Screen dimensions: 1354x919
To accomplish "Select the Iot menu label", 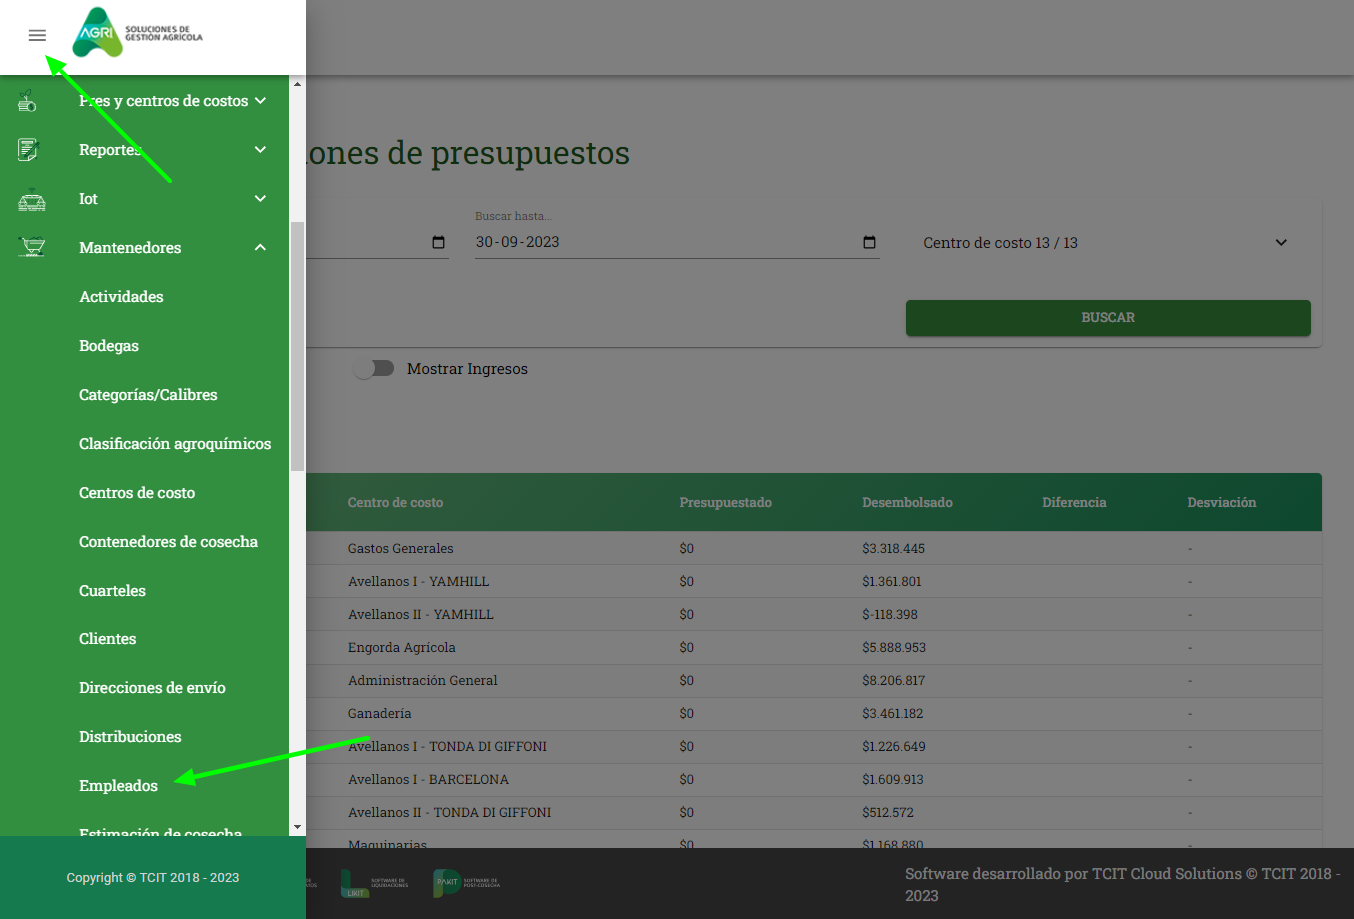I will [x=88, y=199].
